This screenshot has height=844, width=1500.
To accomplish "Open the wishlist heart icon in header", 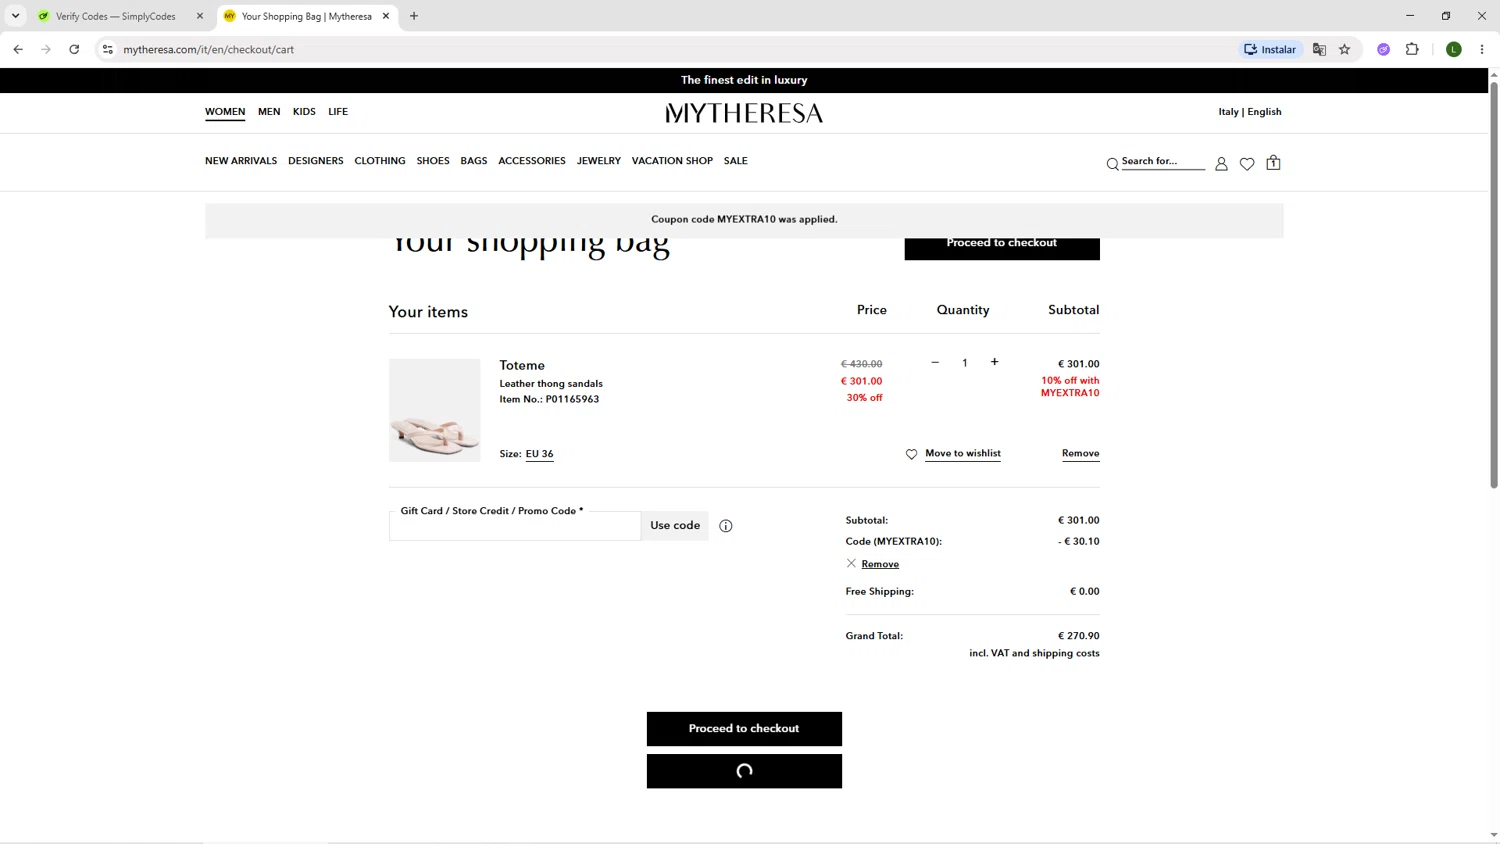I will point(1247,164).
